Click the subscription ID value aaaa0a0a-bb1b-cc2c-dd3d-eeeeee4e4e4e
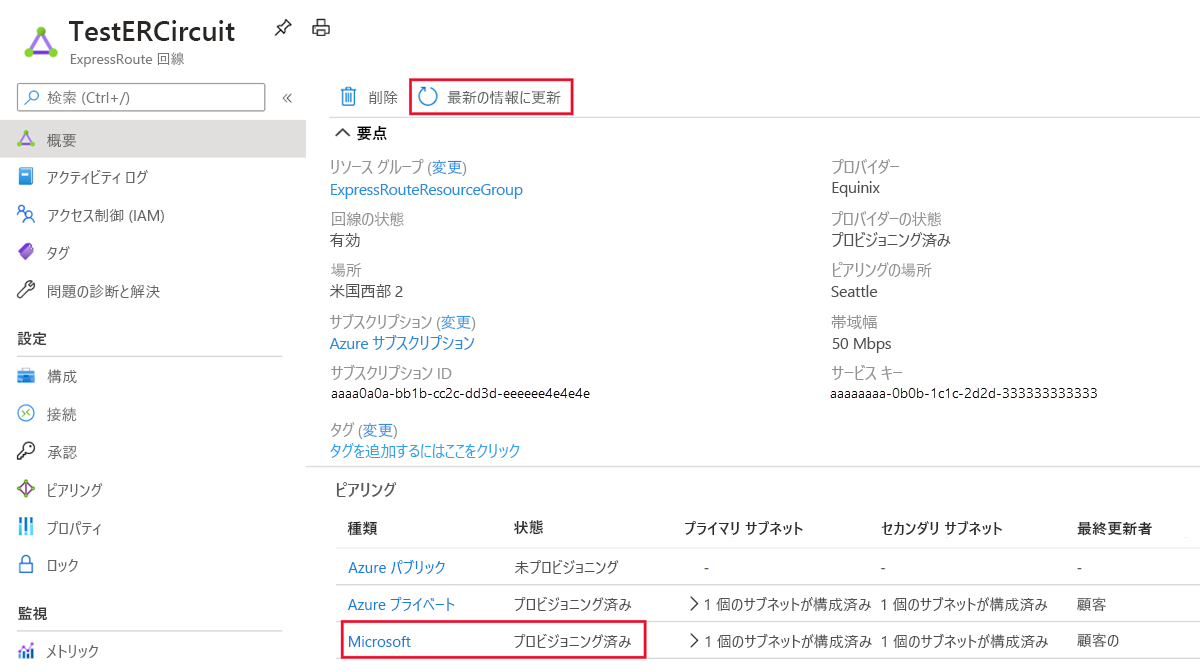Image resolution: width=1200 pixels, height=672 pixels. (x=460, y=394)
